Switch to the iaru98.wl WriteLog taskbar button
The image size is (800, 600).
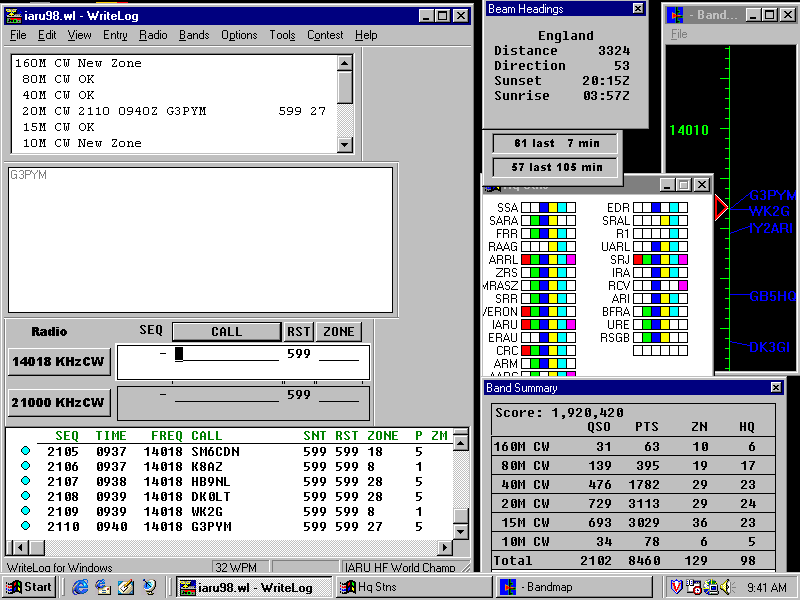click(x=254, y=587)
